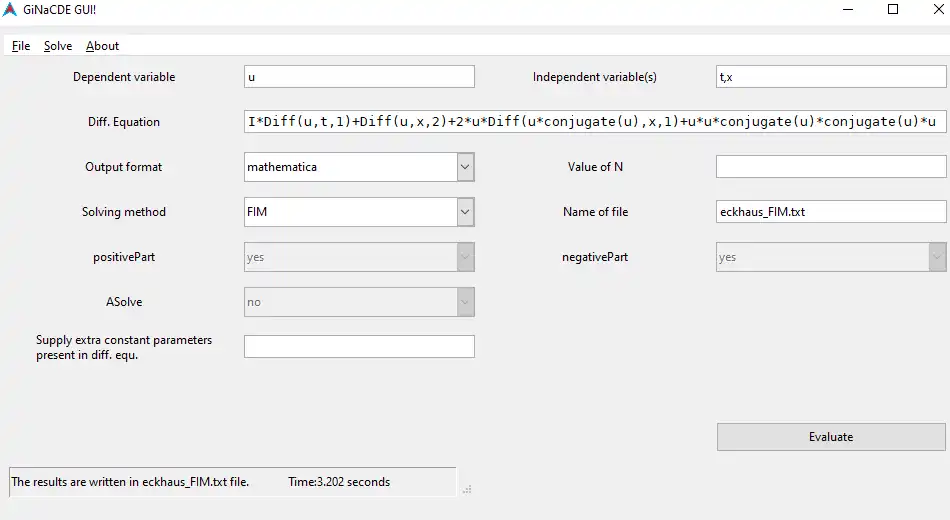Image resolution: width=950 pixels, height=520 pixels.
Task: Click the Dependent variable input field
Action: 359,77
